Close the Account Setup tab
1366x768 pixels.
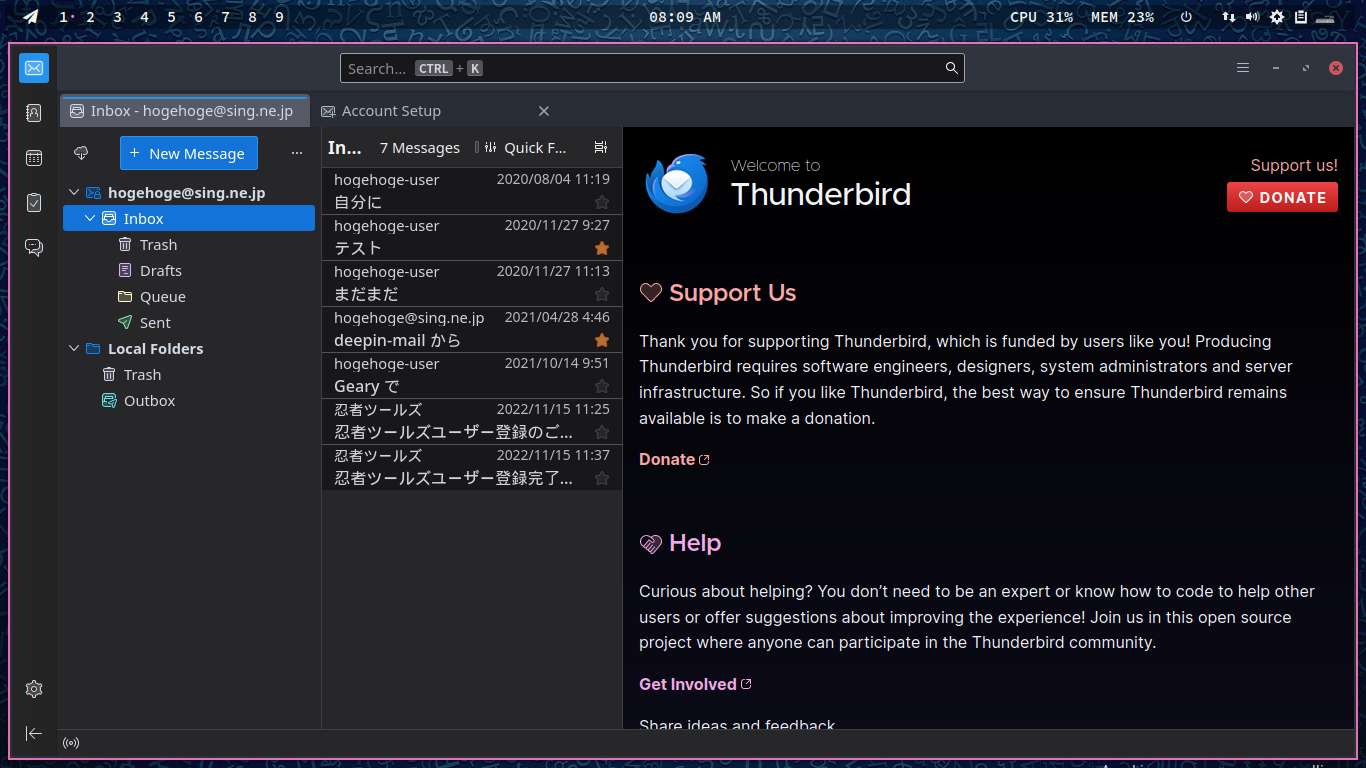pos(544,111)
